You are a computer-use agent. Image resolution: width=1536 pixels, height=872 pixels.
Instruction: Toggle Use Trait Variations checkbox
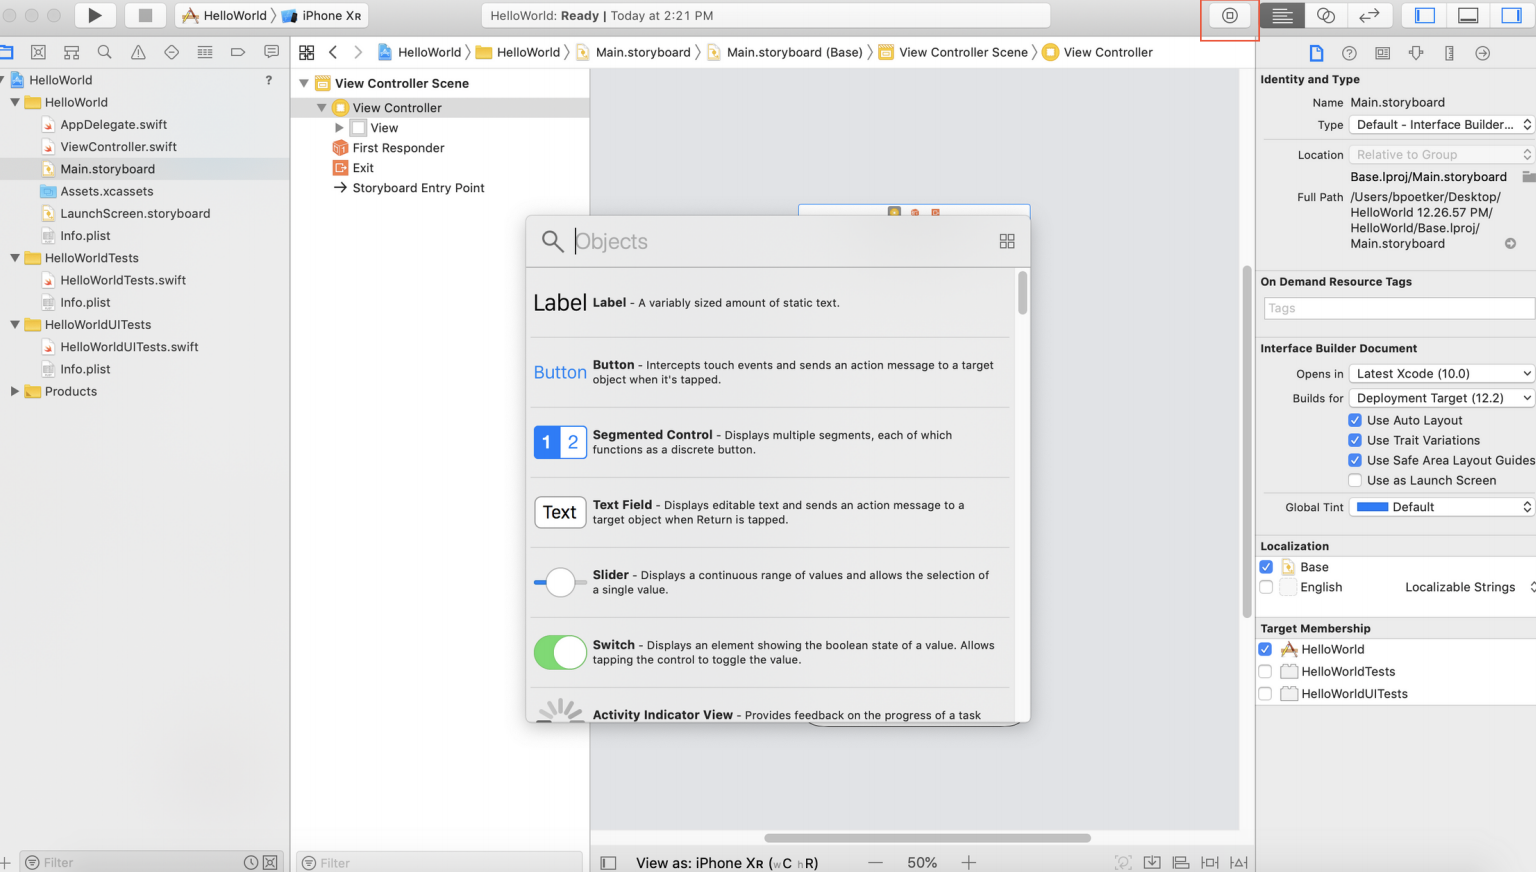[1355, 440]
